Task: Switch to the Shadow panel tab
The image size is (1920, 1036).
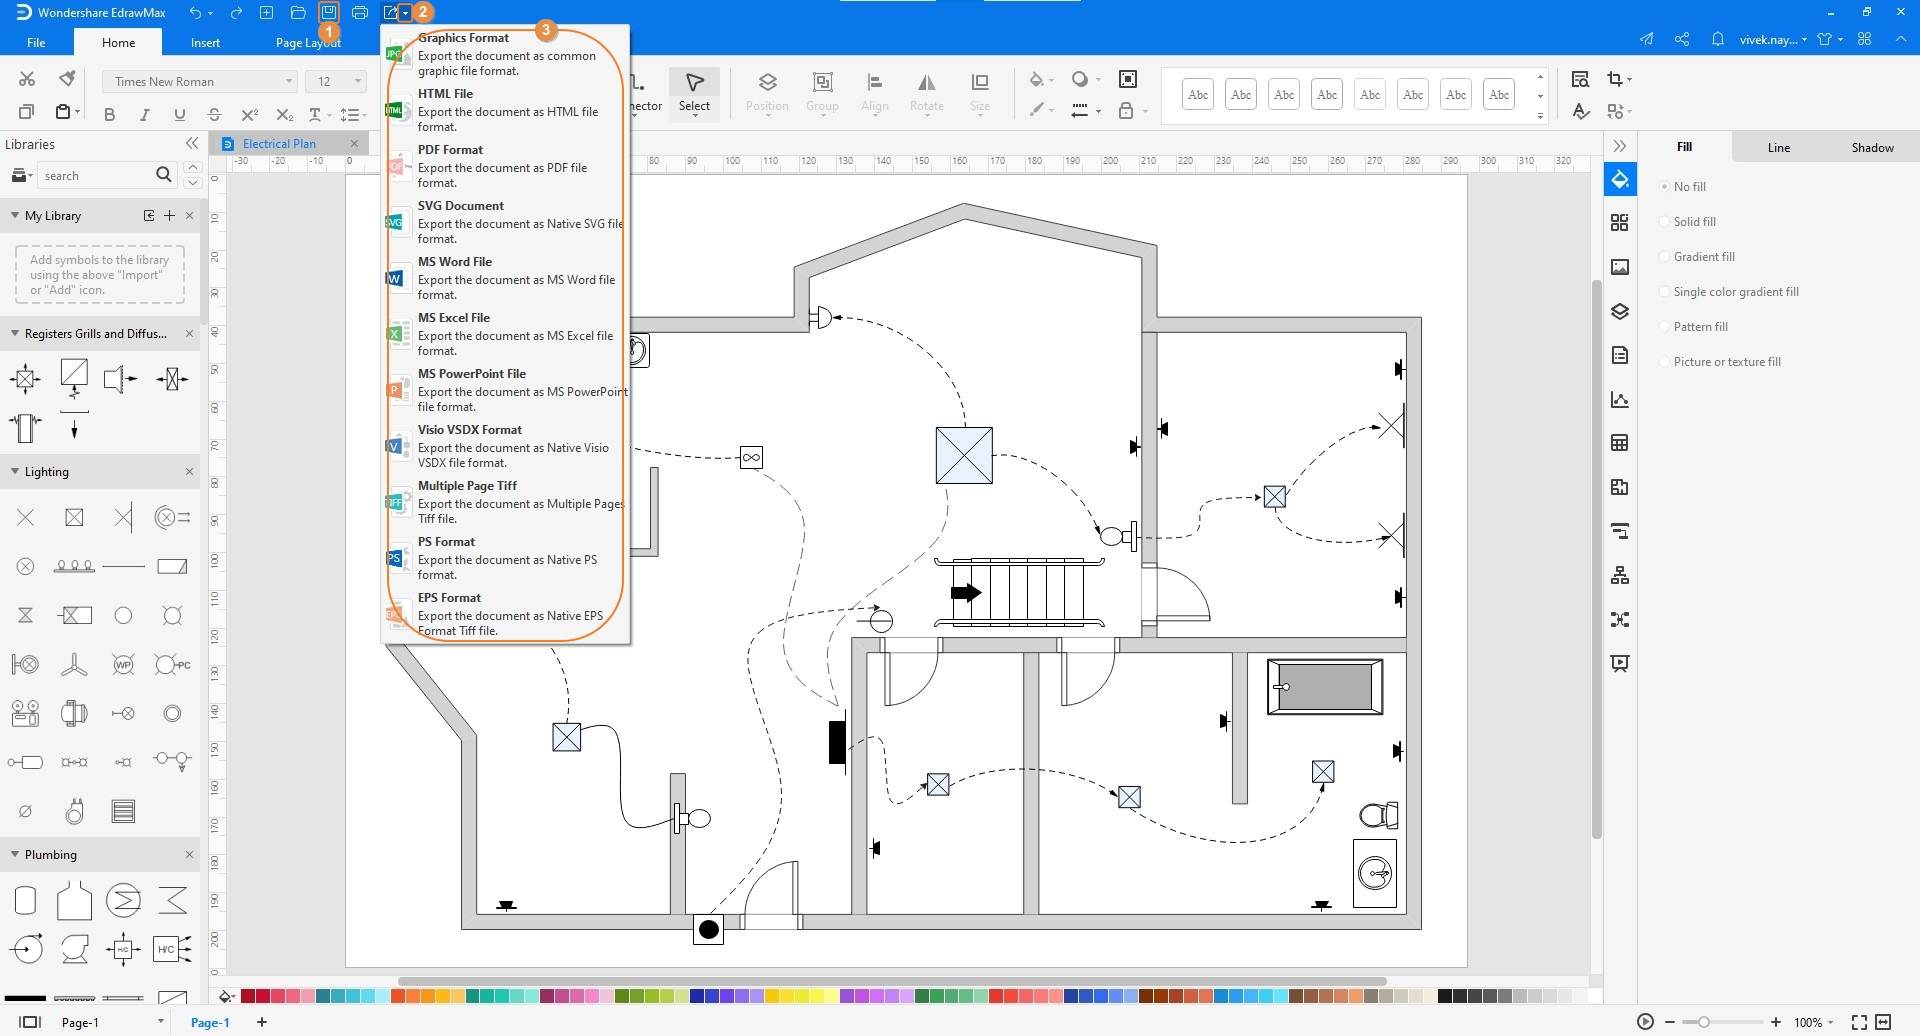Action: [1872, 146]
